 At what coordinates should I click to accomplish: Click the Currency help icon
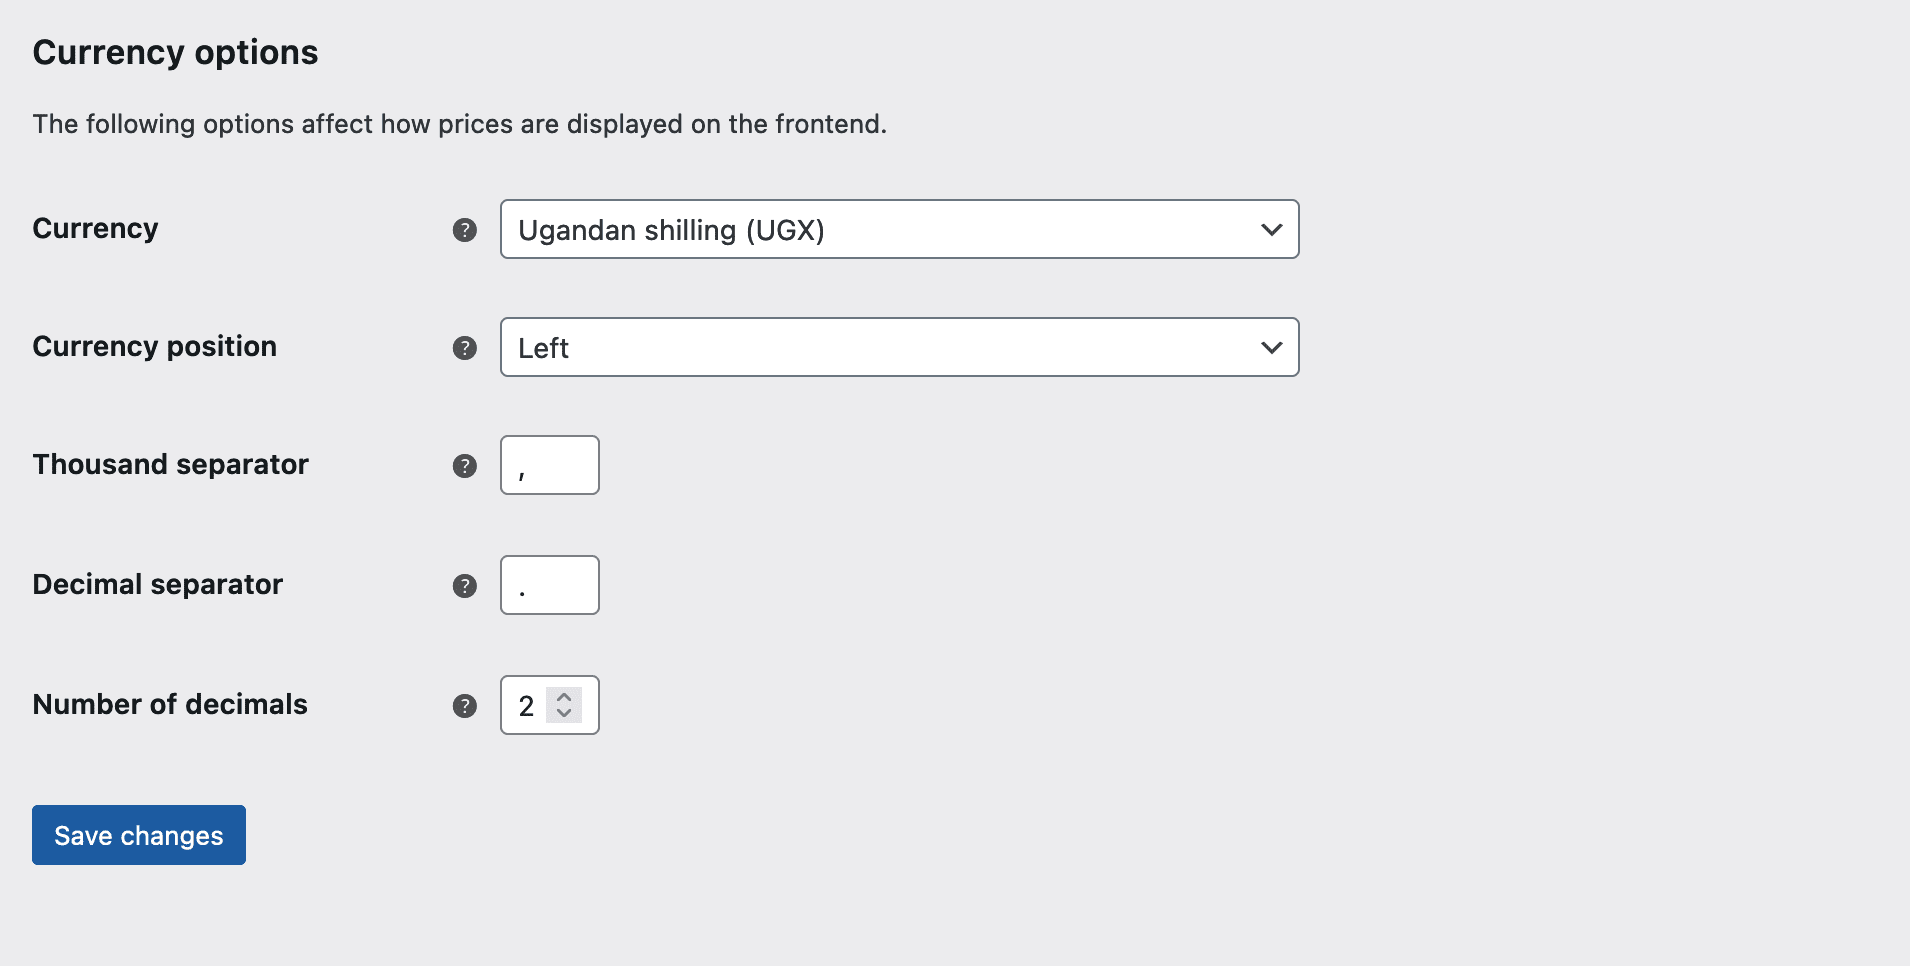pos(464,230)
